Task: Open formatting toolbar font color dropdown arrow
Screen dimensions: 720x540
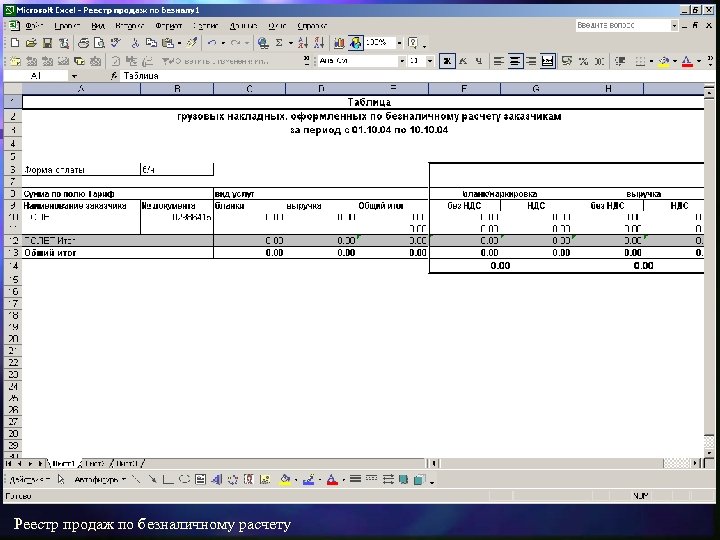Action: [x=698, y=61]
